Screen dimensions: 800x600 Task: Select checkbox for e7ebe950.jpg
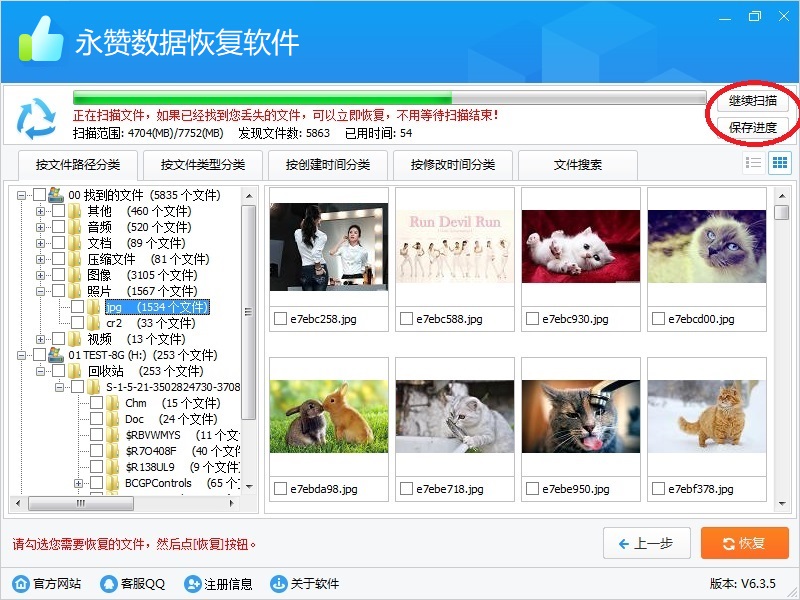point(533,489)
